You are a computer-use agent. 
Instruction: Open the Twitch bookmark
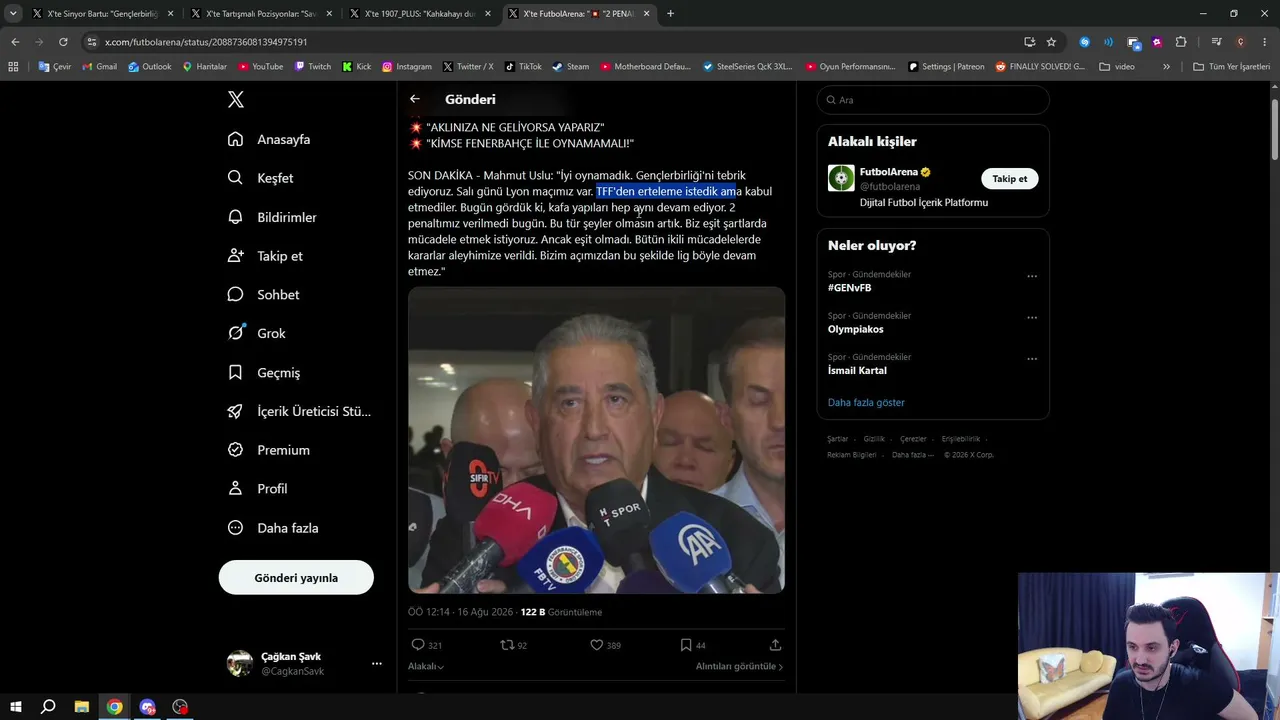312,67
